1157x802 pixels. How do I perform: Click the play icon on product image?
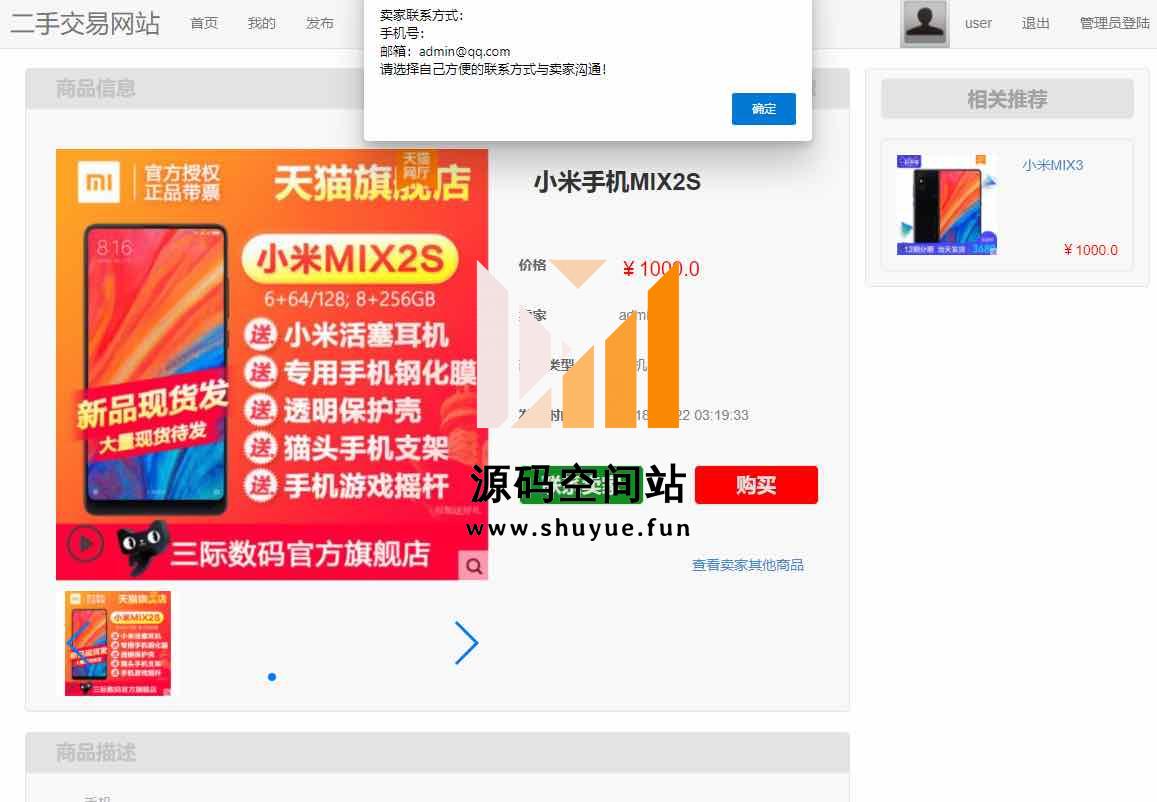[85, 545]
